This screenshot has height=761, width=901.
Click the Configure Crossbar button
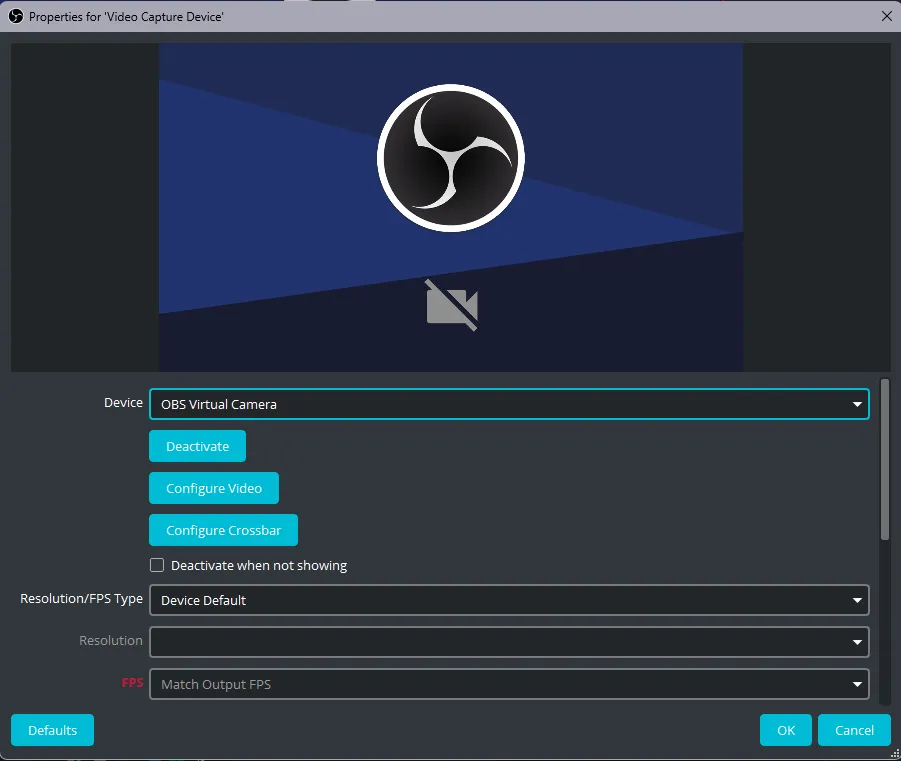pyautogui.click(x=223, y=530)
